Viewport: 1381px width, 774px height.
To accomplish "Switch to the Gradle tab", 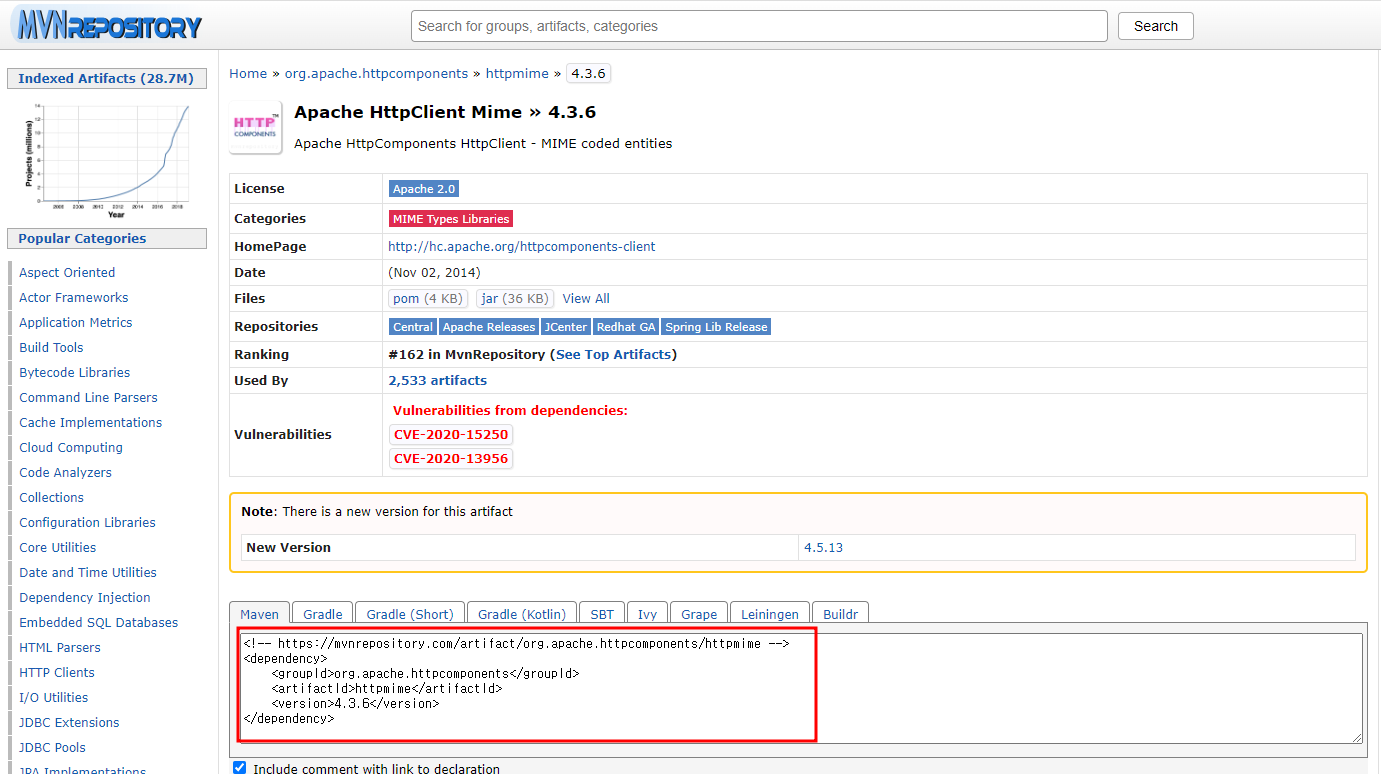I will [x=323, y=614].
